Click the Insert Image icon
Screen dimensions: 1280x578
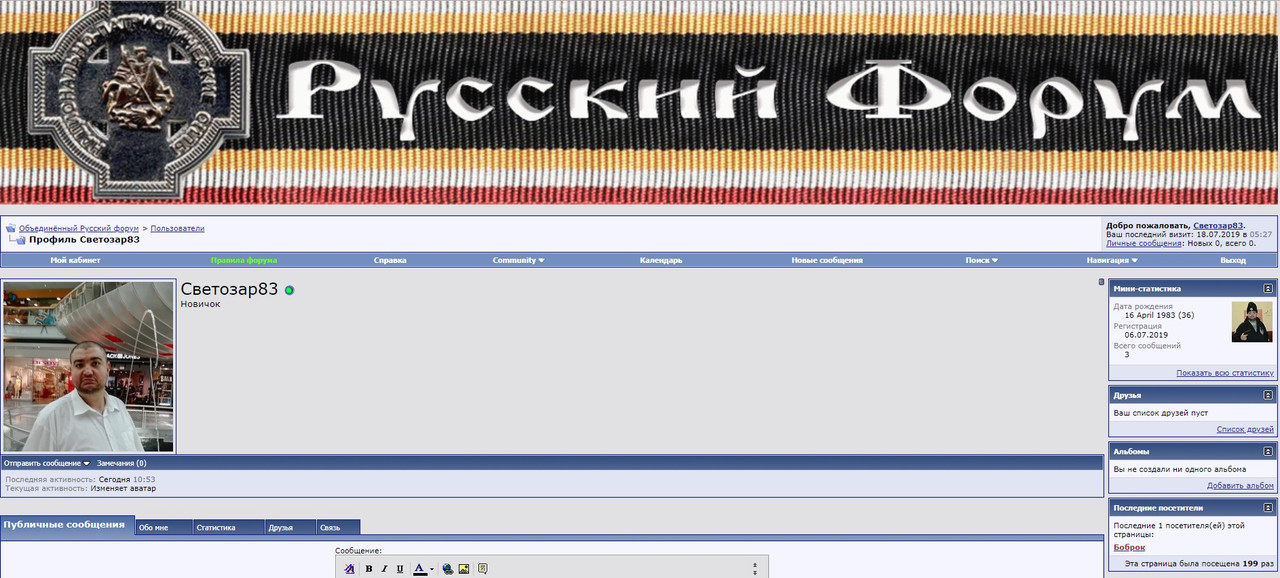click(x=464, y=569)
